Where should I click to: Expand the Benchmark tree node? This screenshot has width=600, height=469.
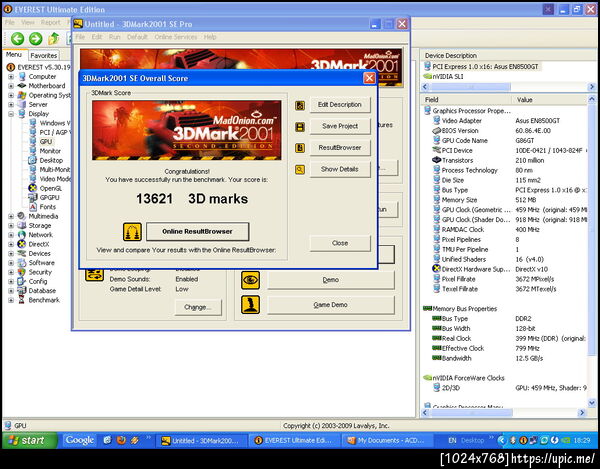coord(11,300)
